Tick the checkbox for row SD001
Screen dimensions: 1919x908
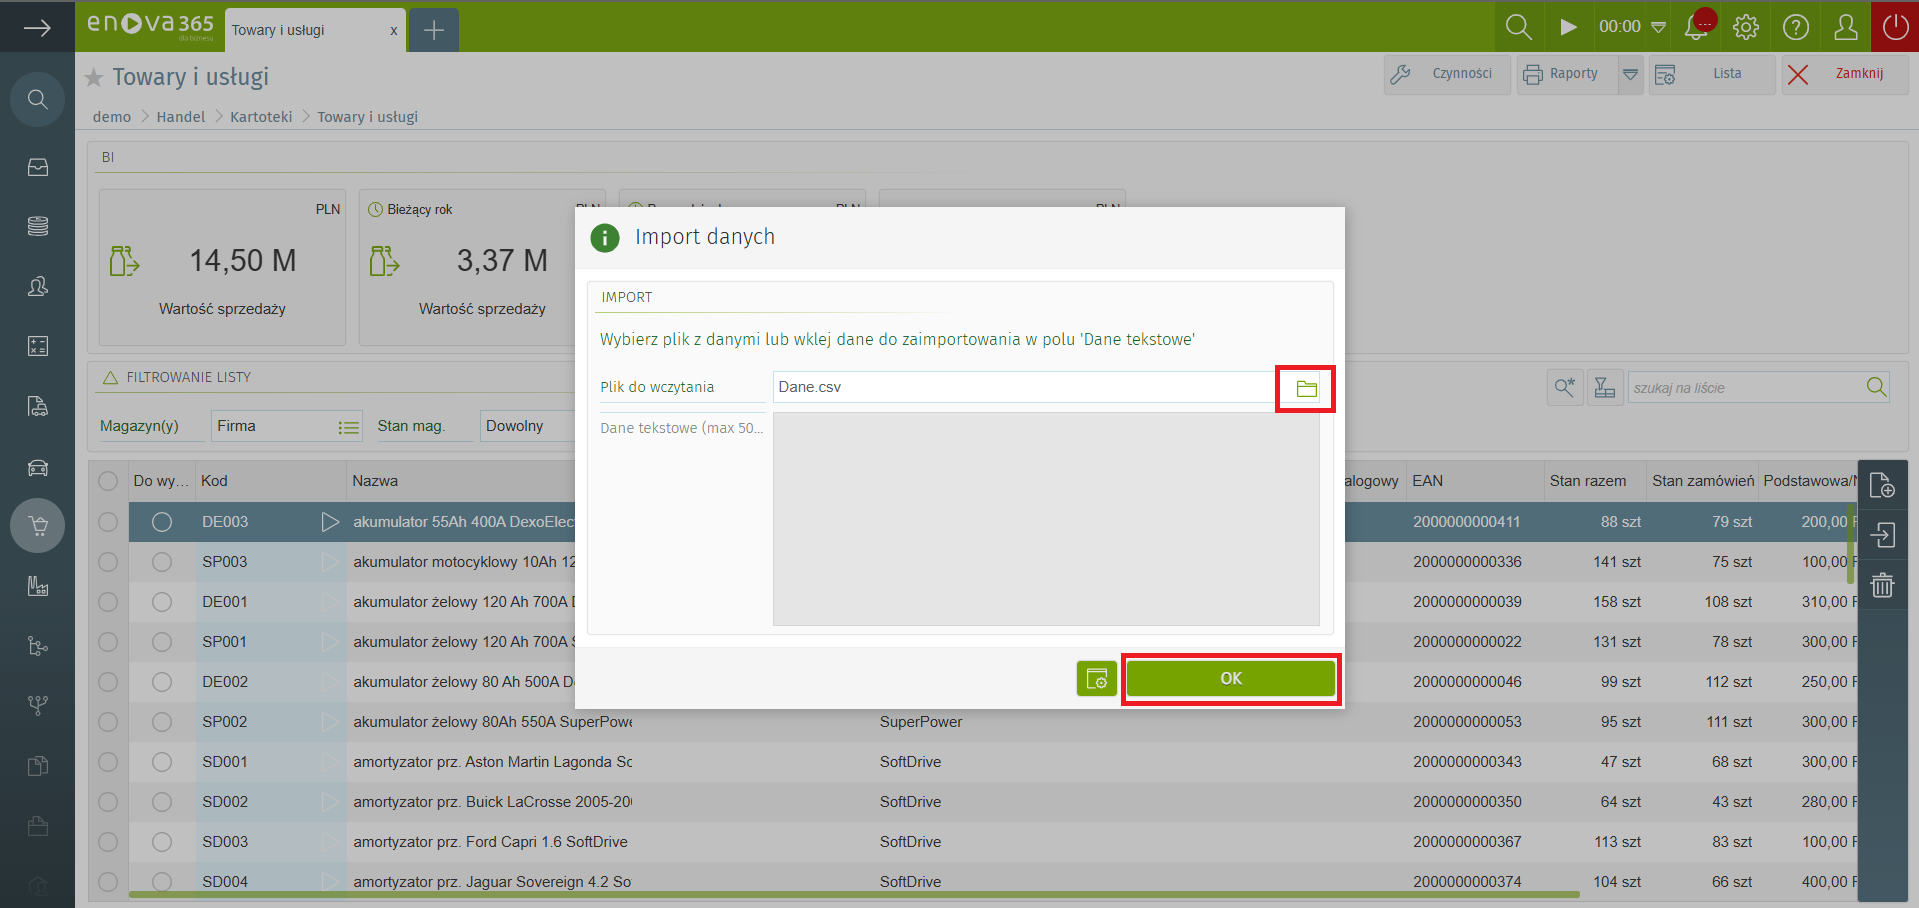pos(108,762)
